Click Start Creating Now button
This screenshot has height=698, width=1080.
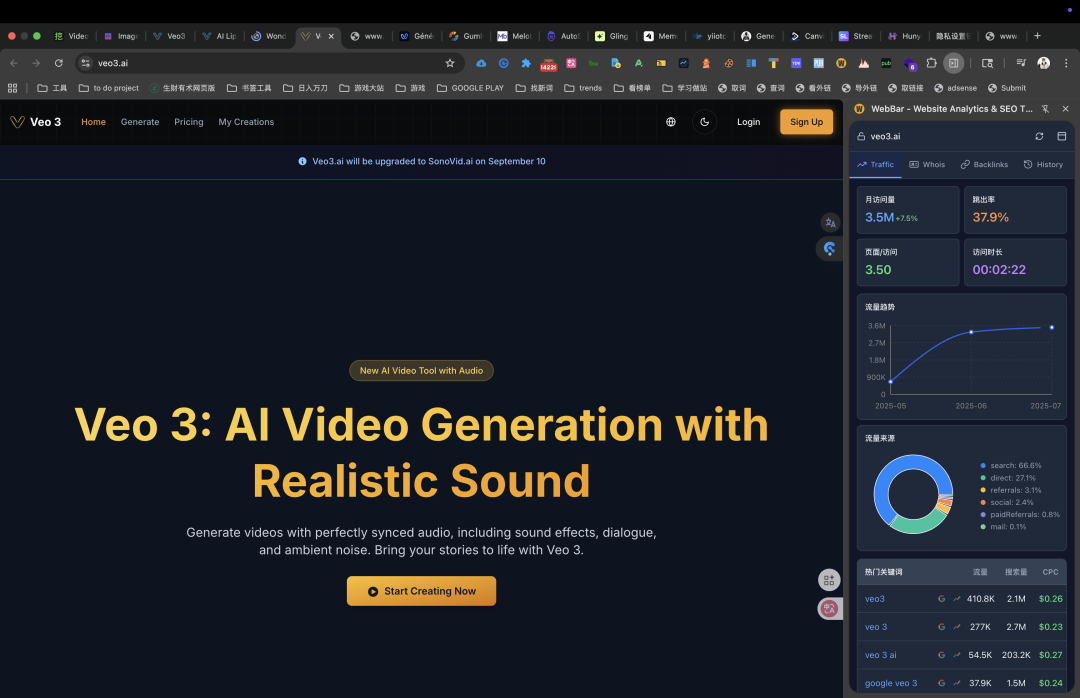(422, 591)
